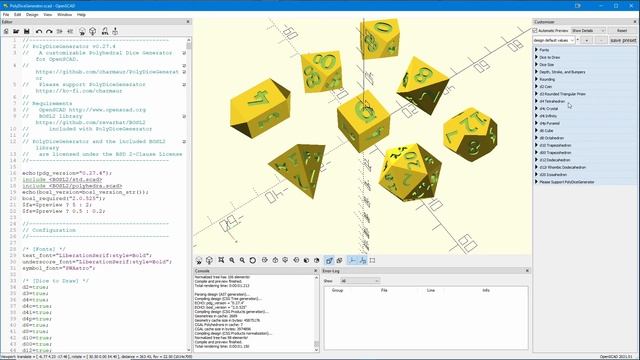Switch to Left view via the viewport icon
The image size is (640, 360).
296,260
